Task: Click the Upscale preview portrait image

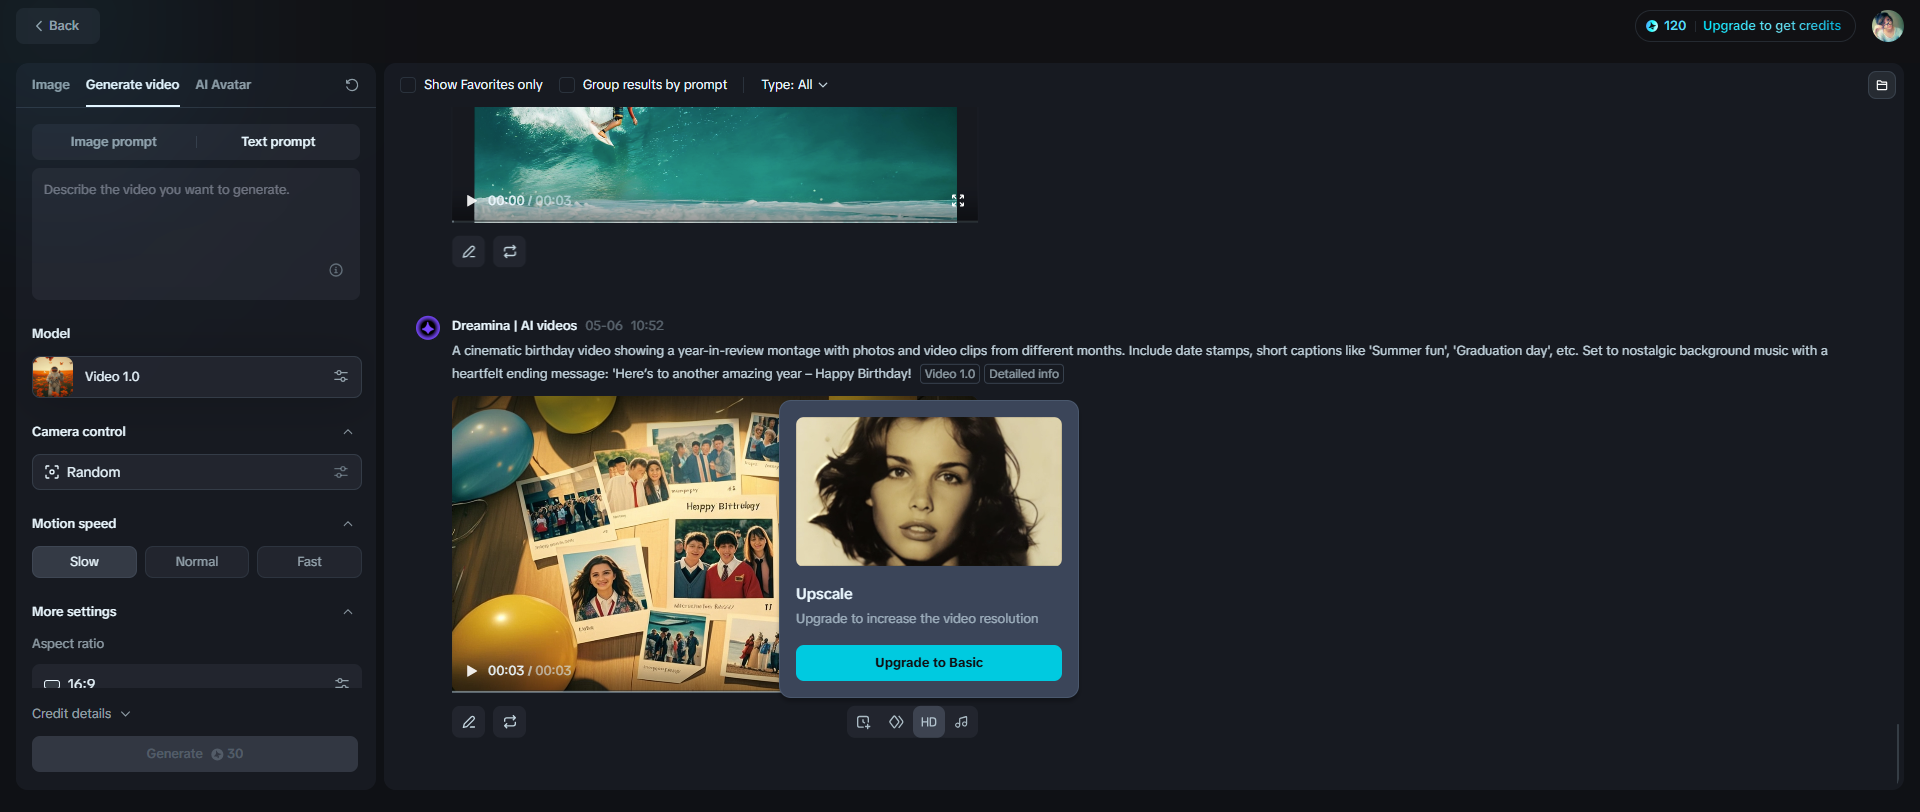Action: click(929, 492)
